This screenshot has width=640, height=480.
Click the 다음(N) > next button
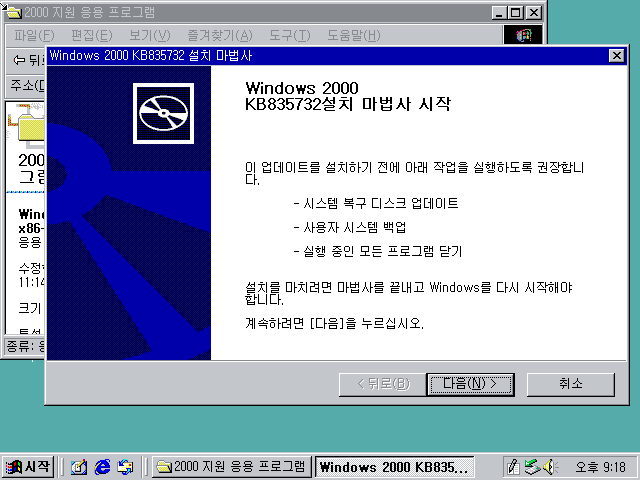pos(470,384)
